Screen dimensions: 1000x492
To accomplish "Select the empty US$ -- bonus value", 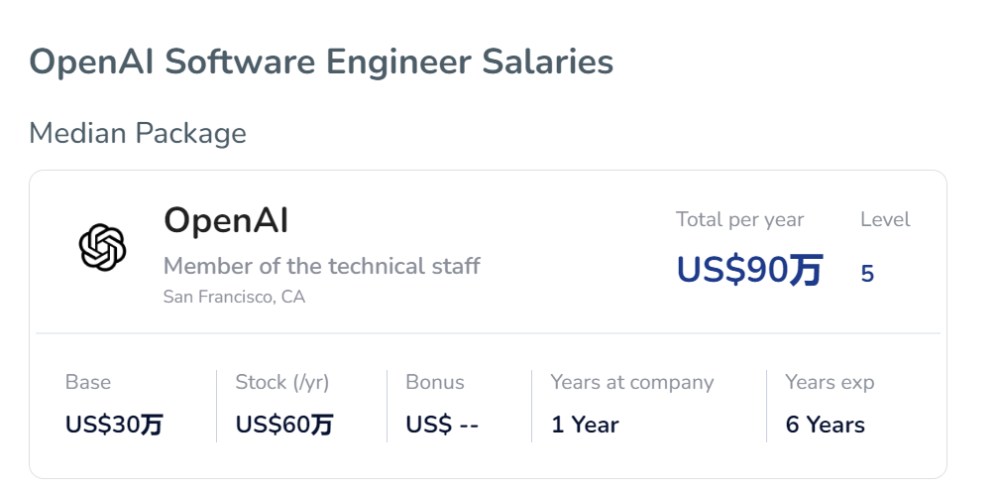I will tap(442, 424).
